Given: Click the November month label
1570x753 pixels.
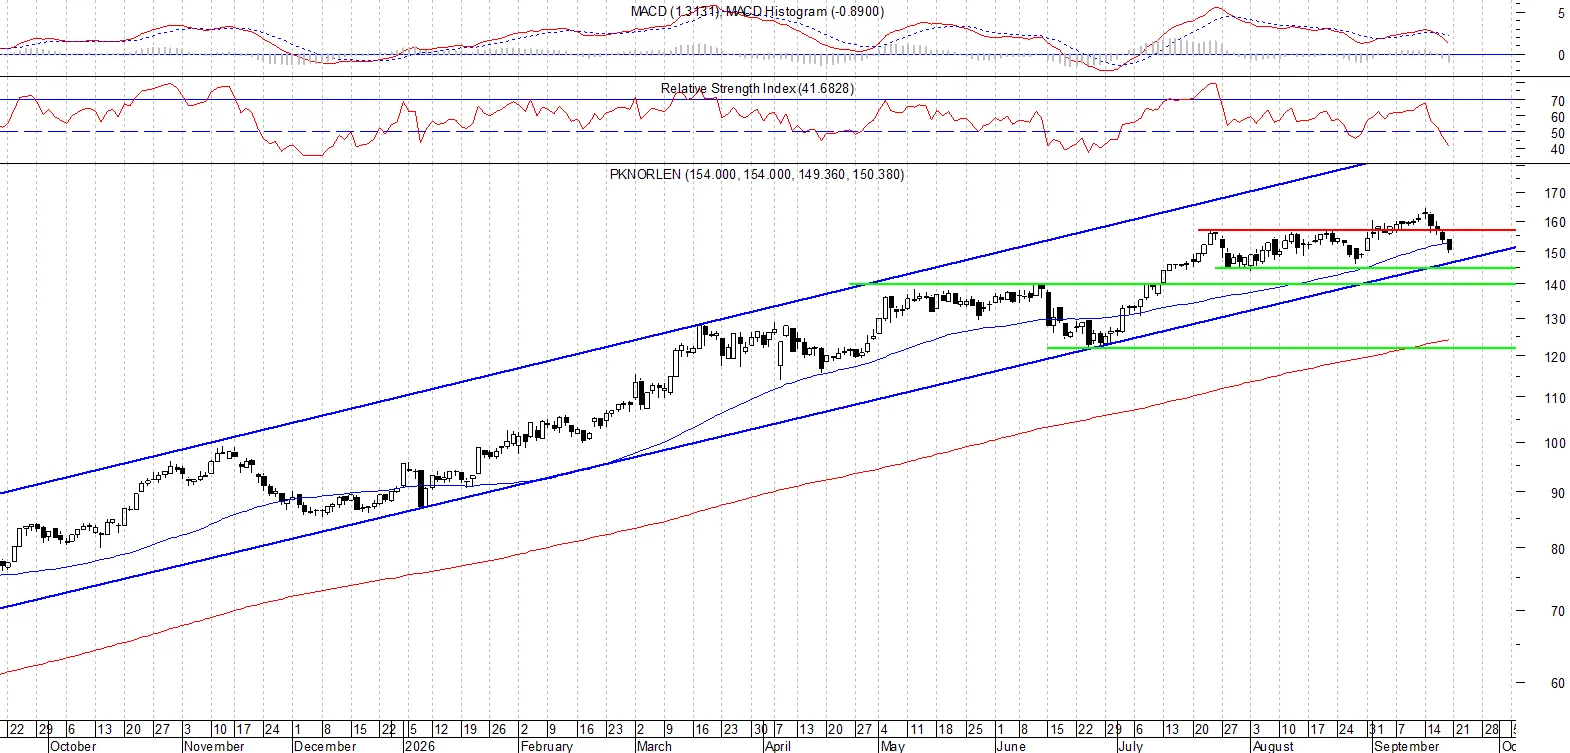Looking at the screenshot, I should click(214, 746).
